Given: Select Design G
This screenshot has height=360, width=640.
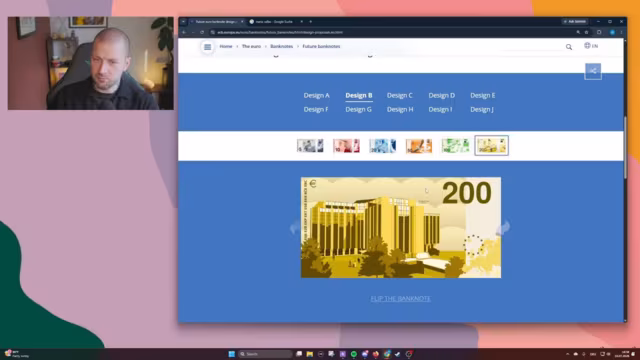Looking at the screenshot, I should (358, 109).
